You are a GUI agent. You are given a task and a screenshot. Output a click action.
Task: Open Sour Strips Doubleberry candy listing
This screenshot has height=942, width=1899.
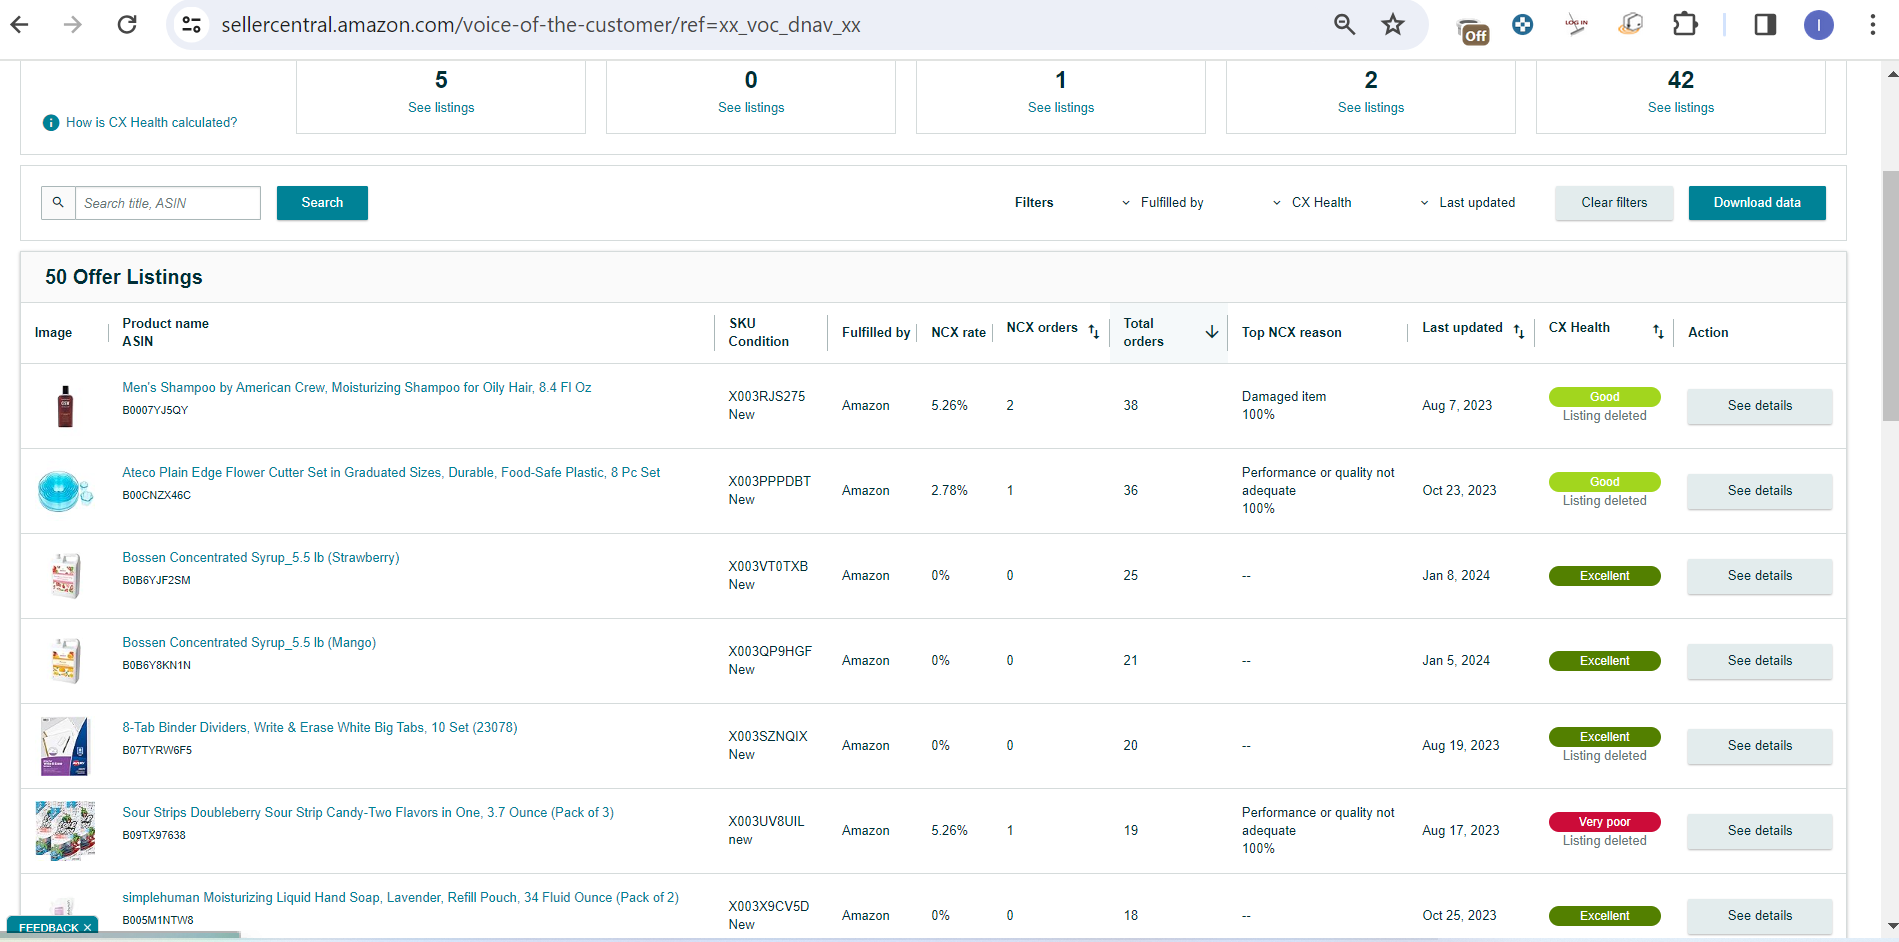(368, 813)
